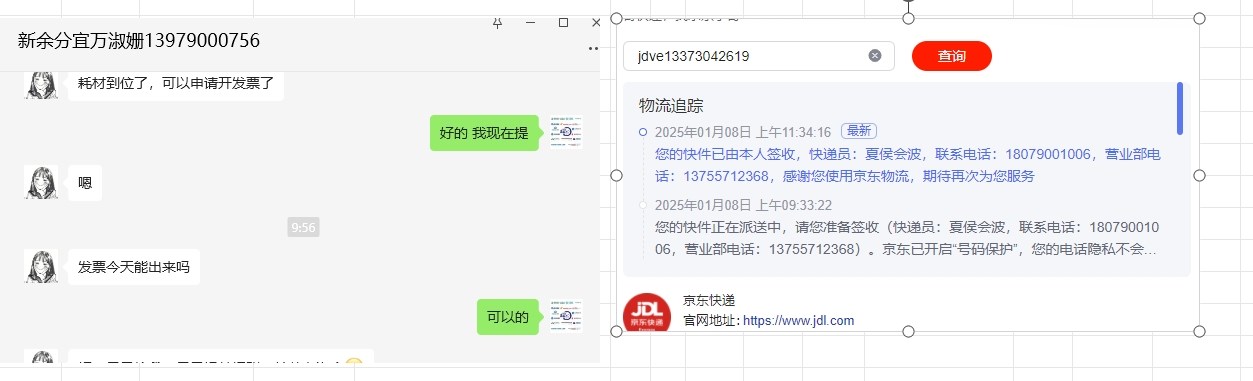Click the red 查询 button
The image size is (1253, 381).
tap(952, 56)
